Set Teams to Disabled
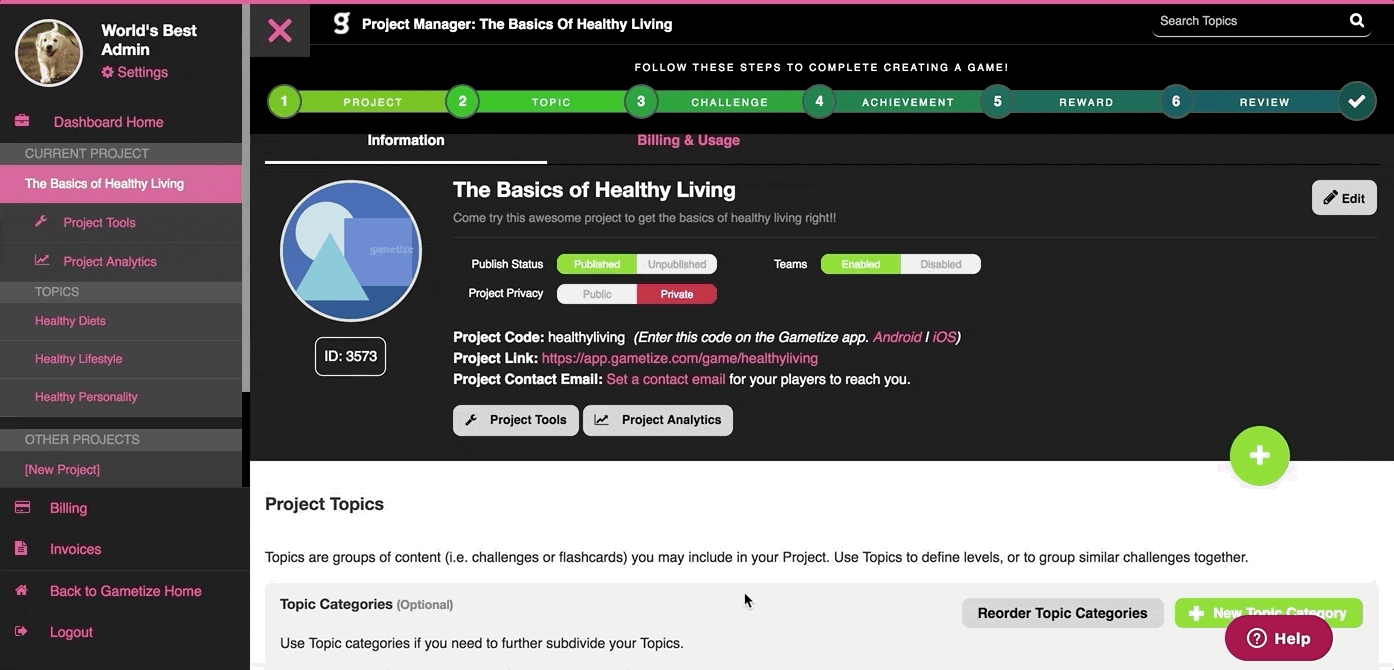The image size is (1394, 670). [x=941, y=264]
